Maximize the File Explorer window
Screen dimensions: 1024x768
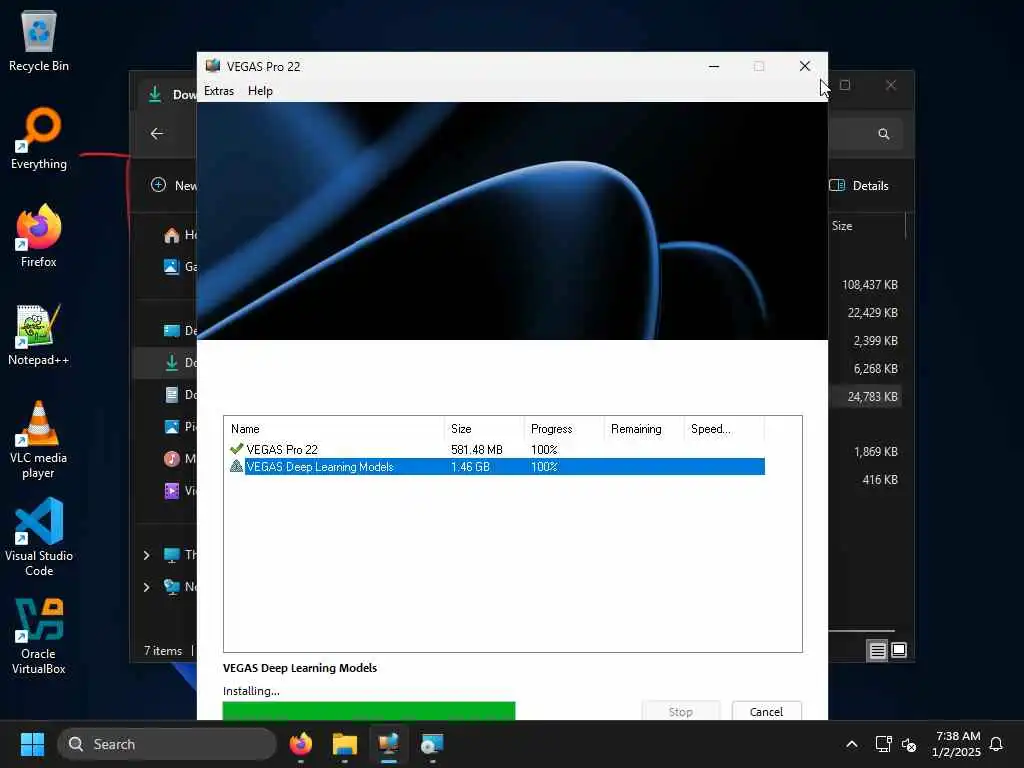point(845,85)
